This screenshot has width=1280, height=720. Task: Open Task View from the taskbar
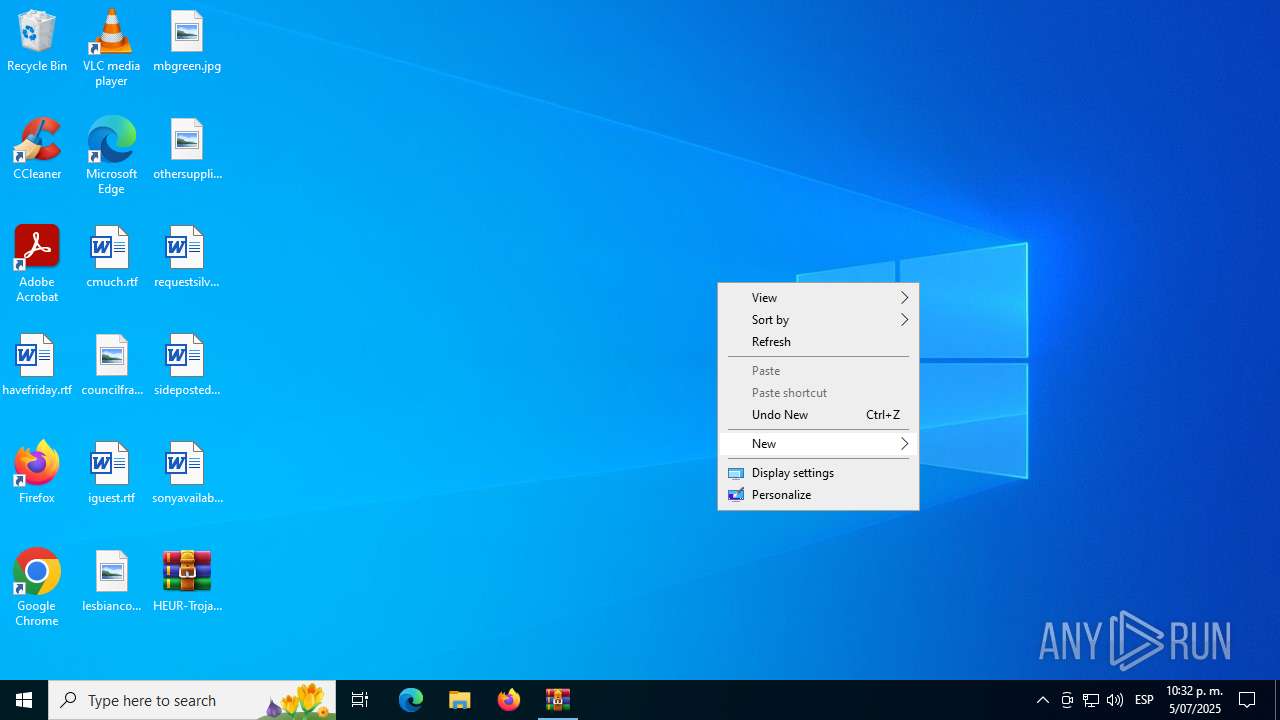(360, 700)
